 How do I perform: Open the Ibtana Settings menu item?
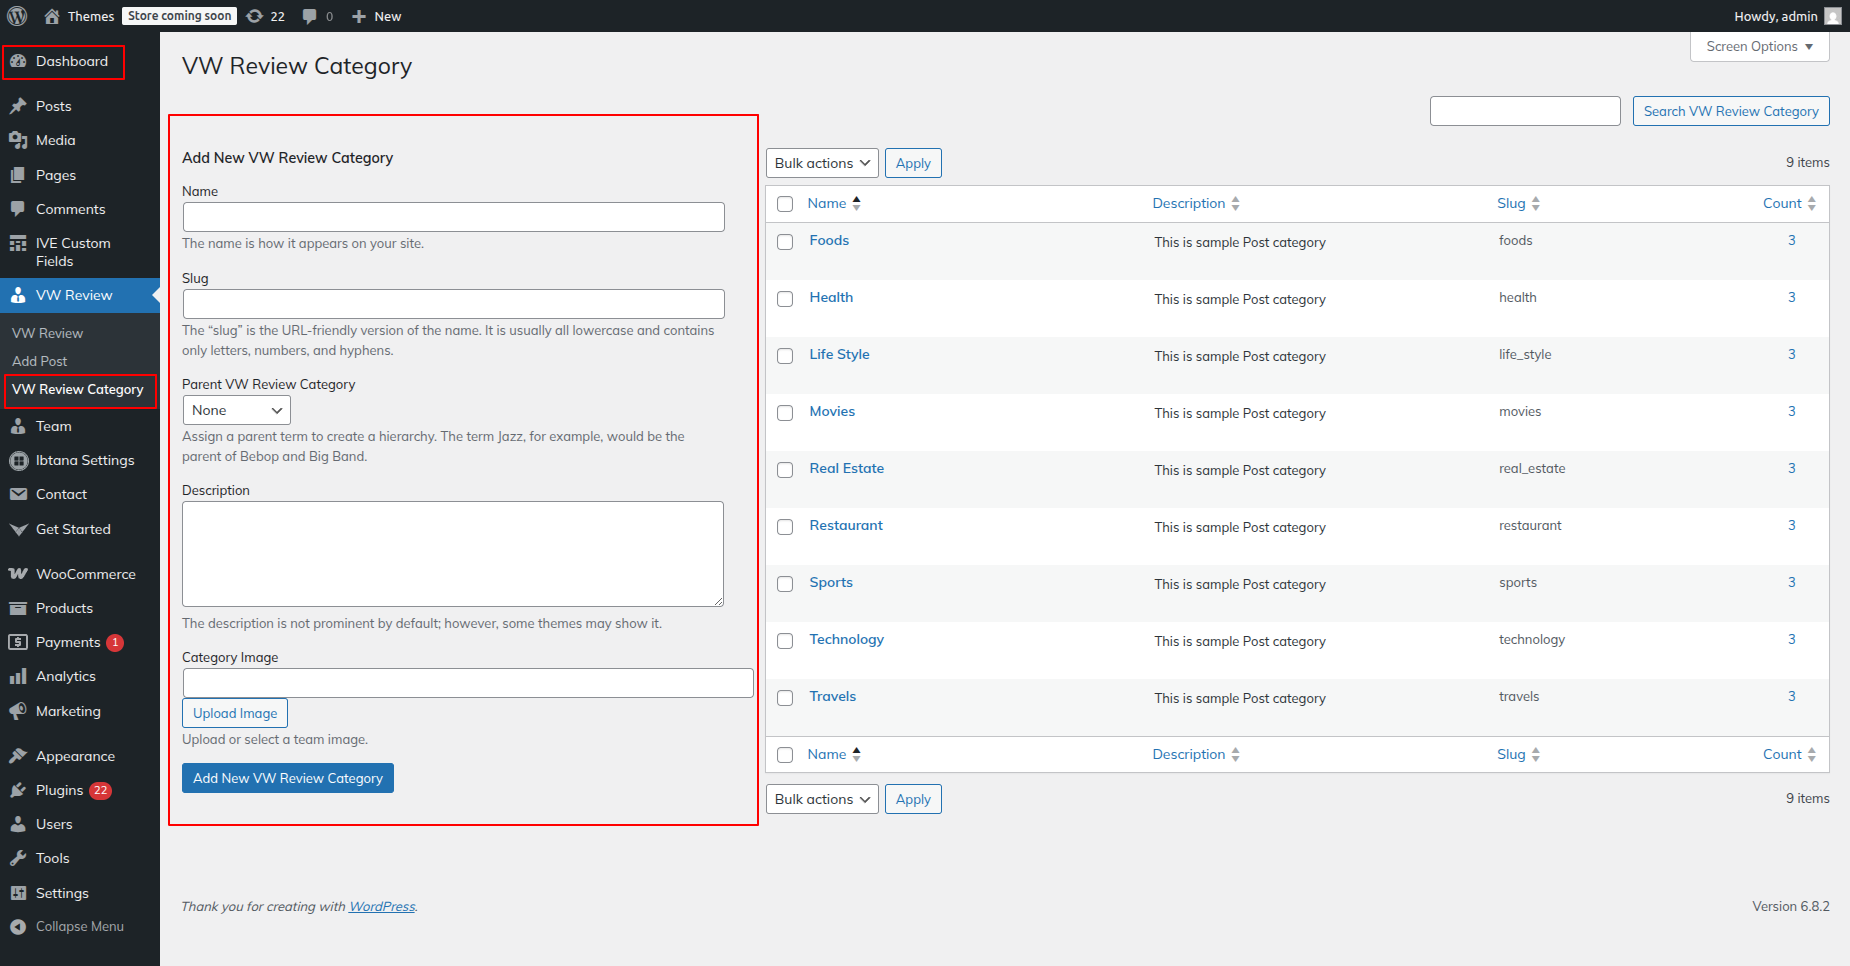click(84, 460)
